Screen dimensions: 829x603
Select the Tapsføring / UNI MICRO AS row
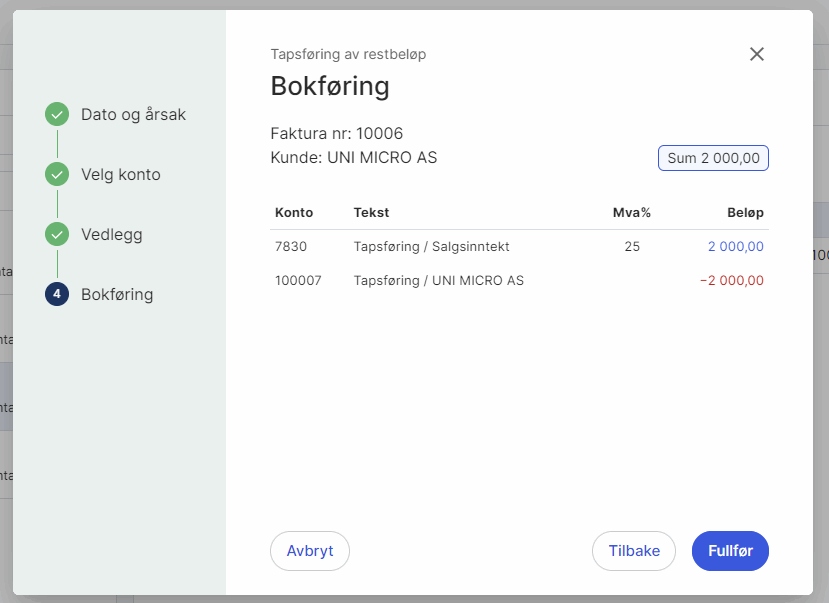[x=438, y=280]
